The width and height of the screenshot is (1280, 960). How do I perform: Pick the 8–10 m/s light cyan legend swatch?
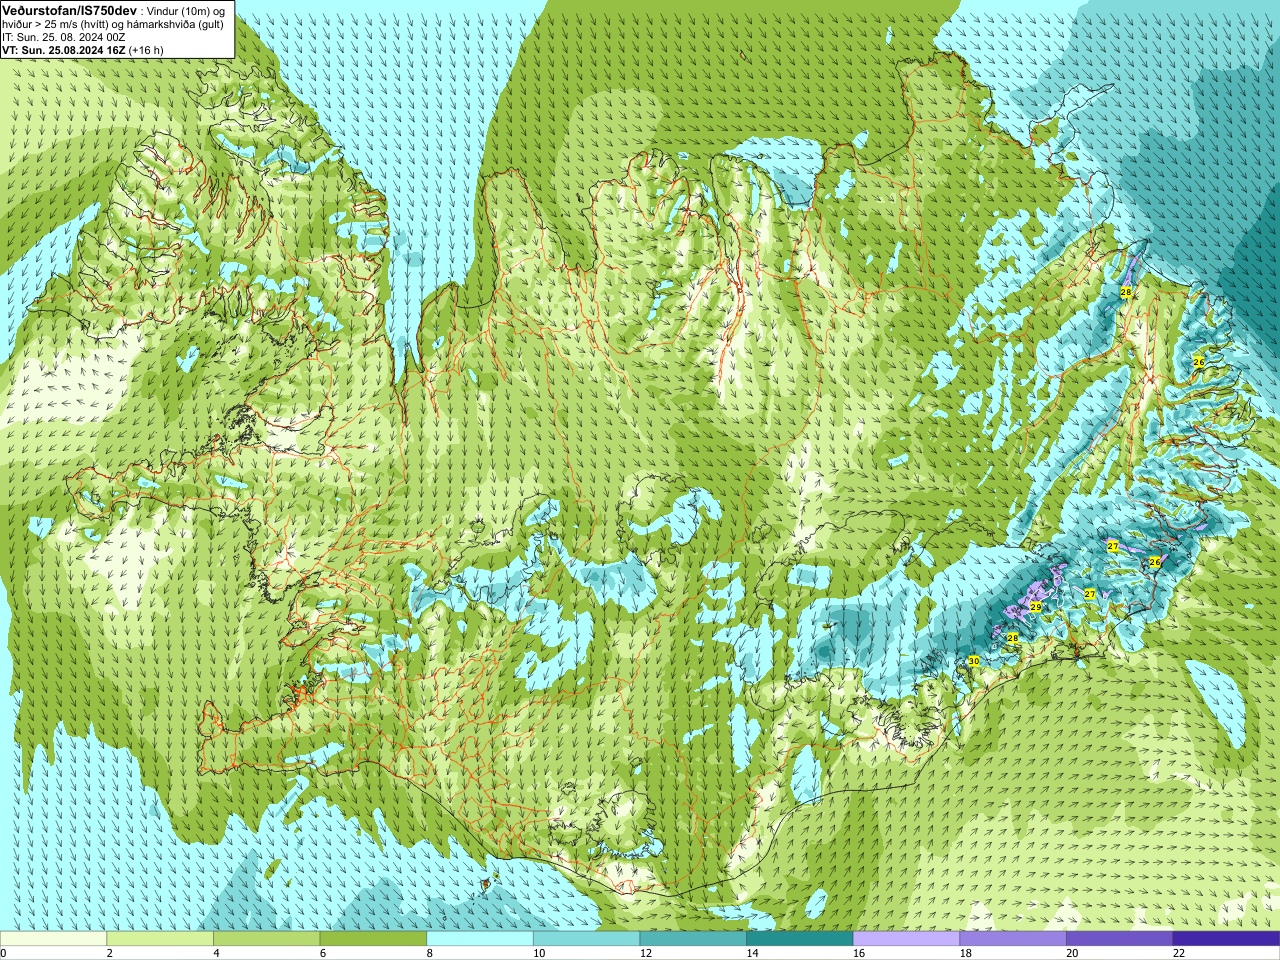[x=480, y=939]
